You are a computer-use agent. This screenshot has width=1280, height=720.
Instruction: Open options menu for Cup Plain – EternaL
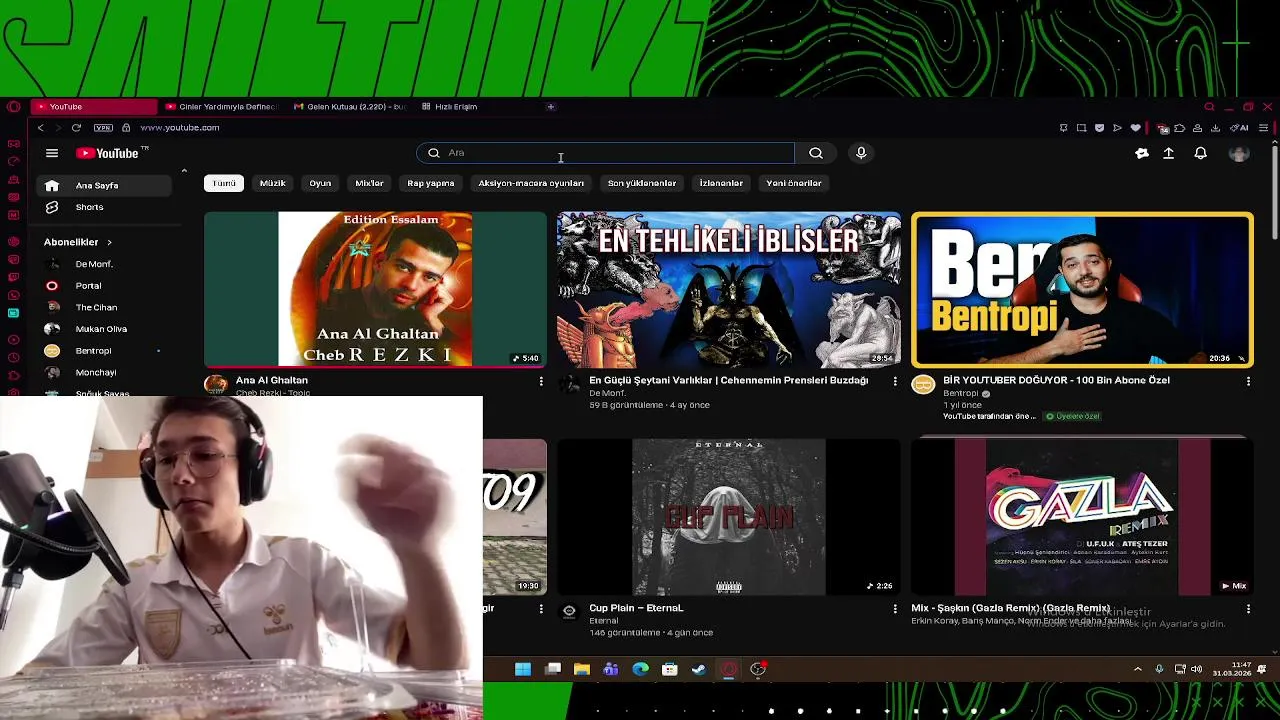[895, 609]
